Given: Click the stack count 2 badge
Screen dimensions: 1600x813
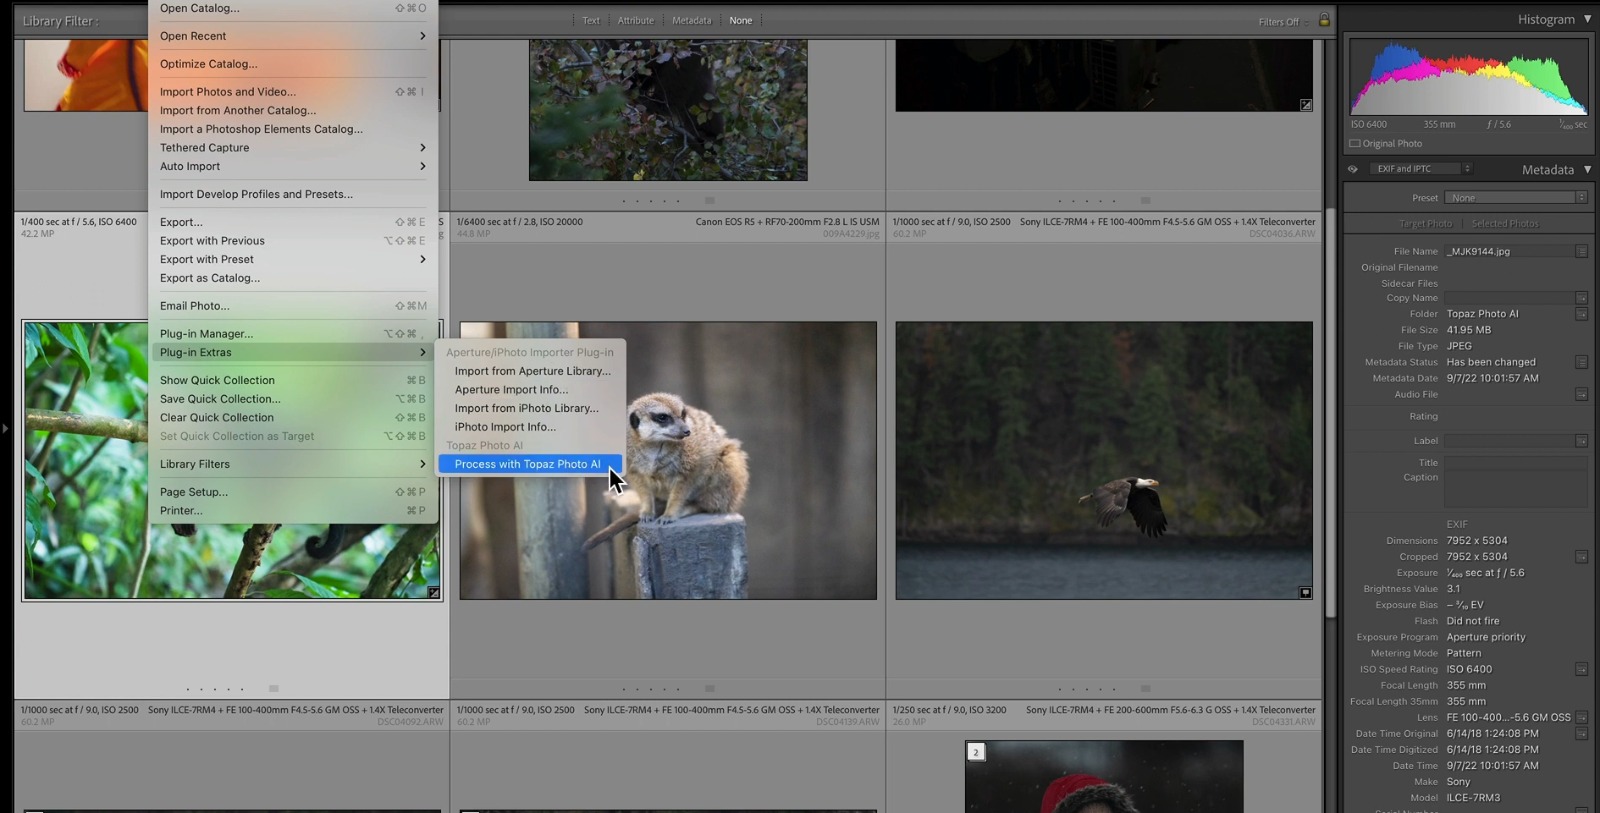Looking at the screenshot, I should coord(976,752).
